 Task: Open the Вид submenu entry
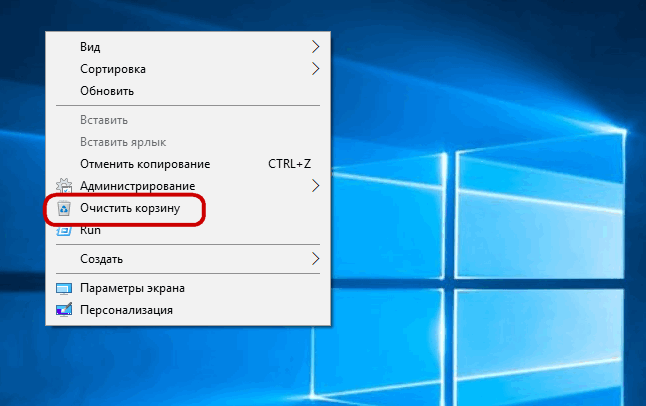click(x=188, y=47)
